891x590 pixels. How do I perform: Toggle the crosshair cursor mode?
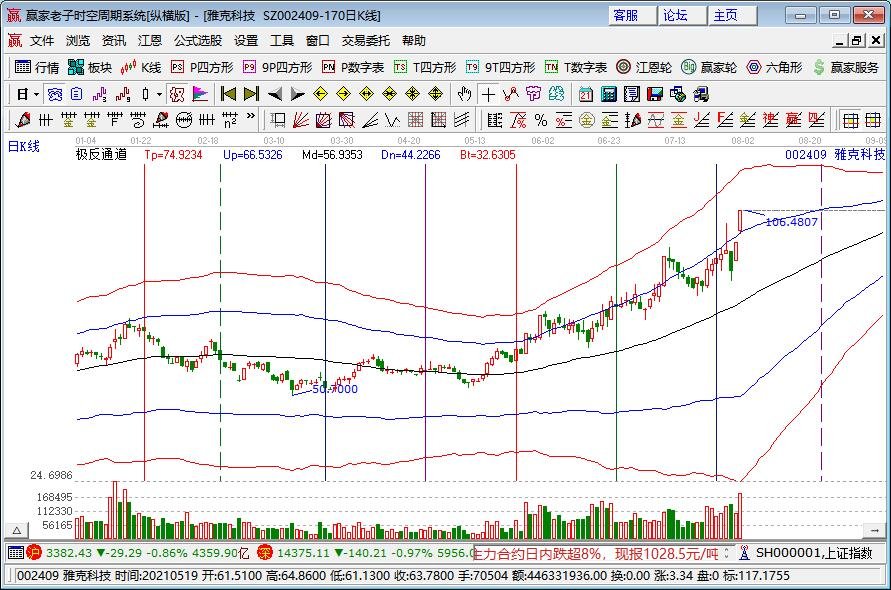488,94
